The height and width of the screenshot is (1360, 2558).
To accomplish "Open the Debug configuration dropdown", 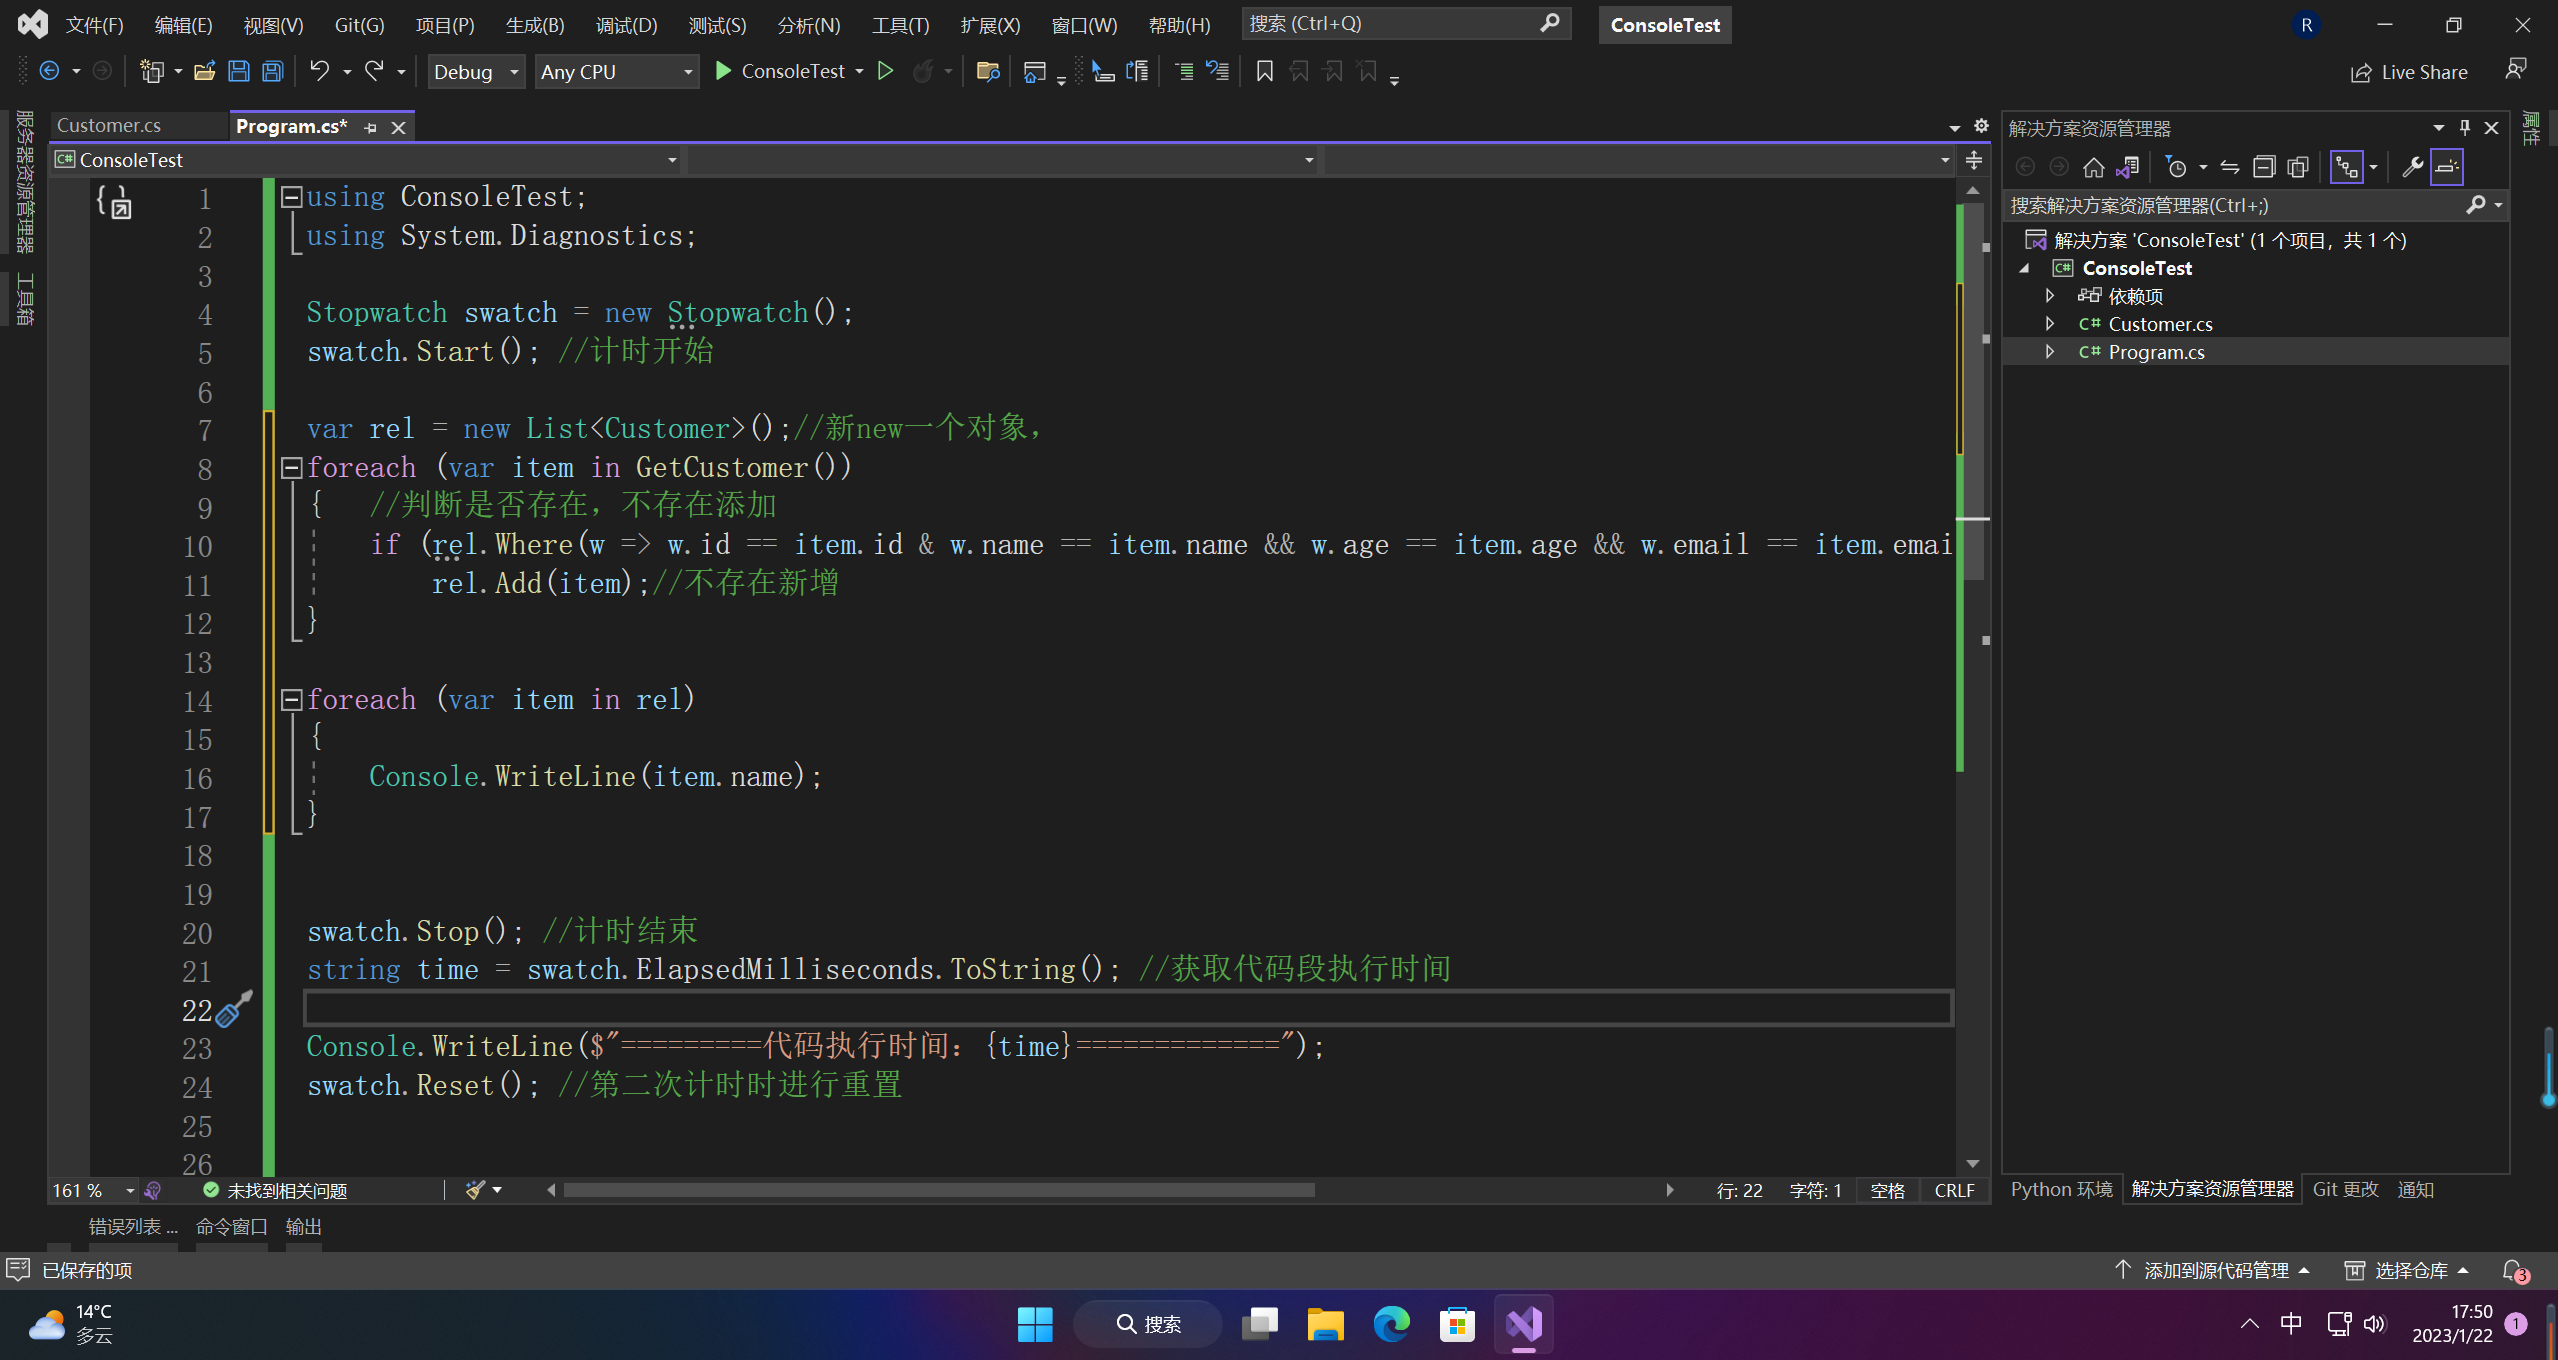I will (476, 72).
